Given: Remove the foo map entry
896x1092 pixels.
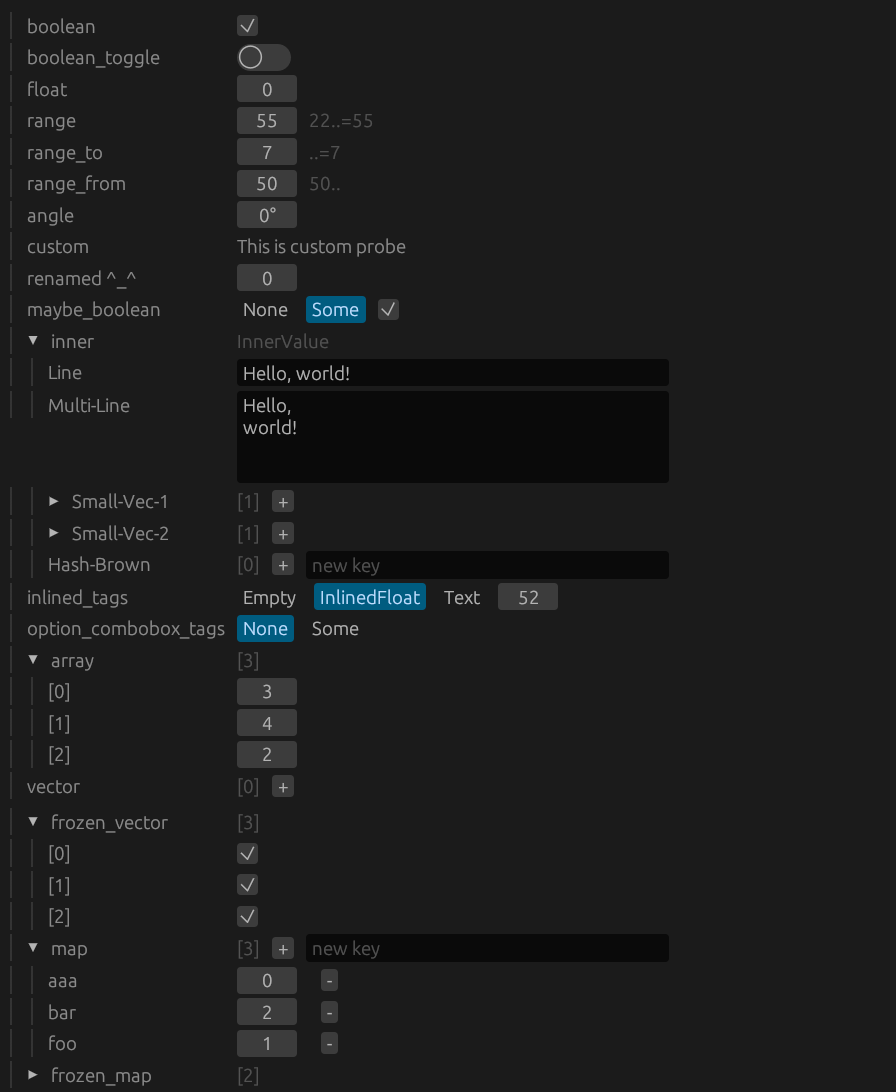Looking at the screenshot, I should click(329, 1044).
